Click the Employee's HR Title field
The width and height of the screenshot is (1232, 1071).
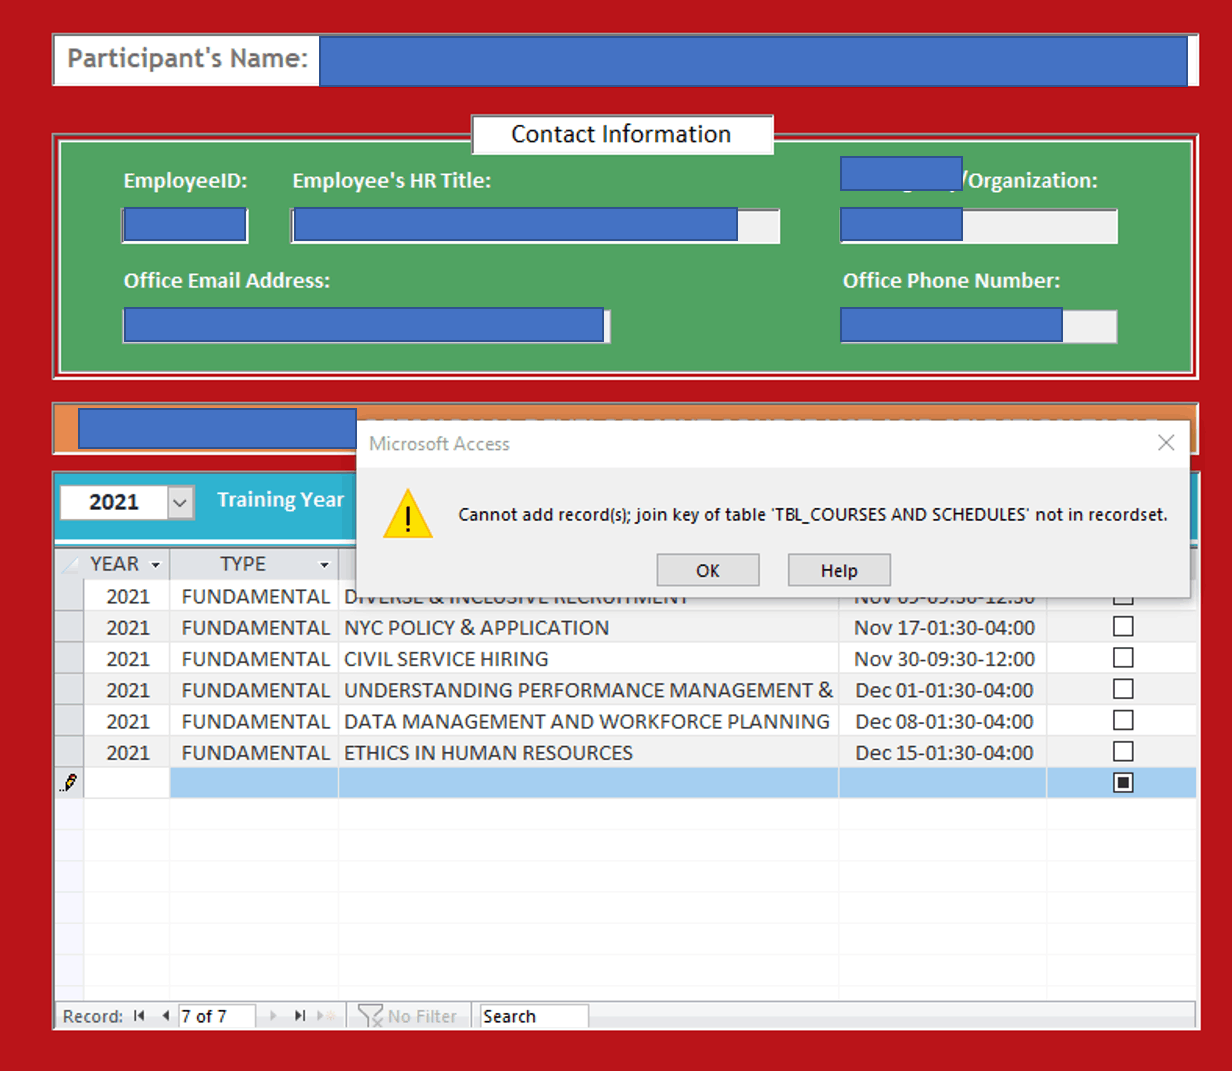535,225
